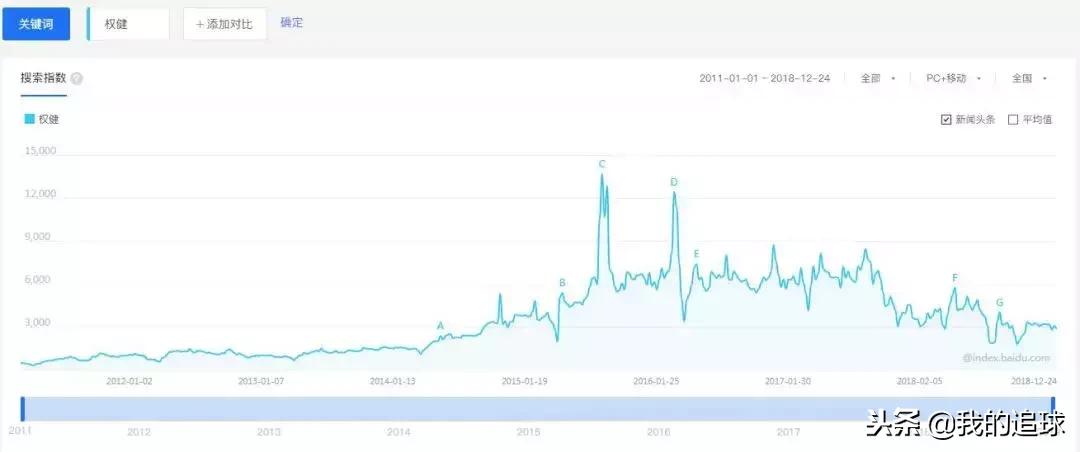The image size is (1080, 452).
Task: Click the help question-mark icon beside 搜索指数
Action: [x=77, y=78]
